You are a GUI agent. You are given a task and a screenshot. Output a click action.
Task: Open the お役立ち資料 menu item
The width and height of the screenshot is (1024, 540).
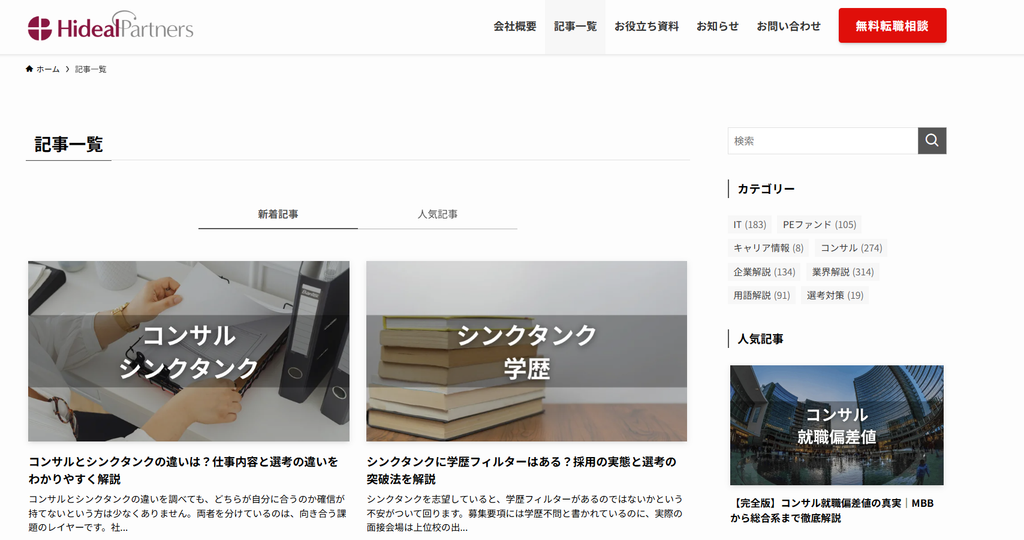646,26
